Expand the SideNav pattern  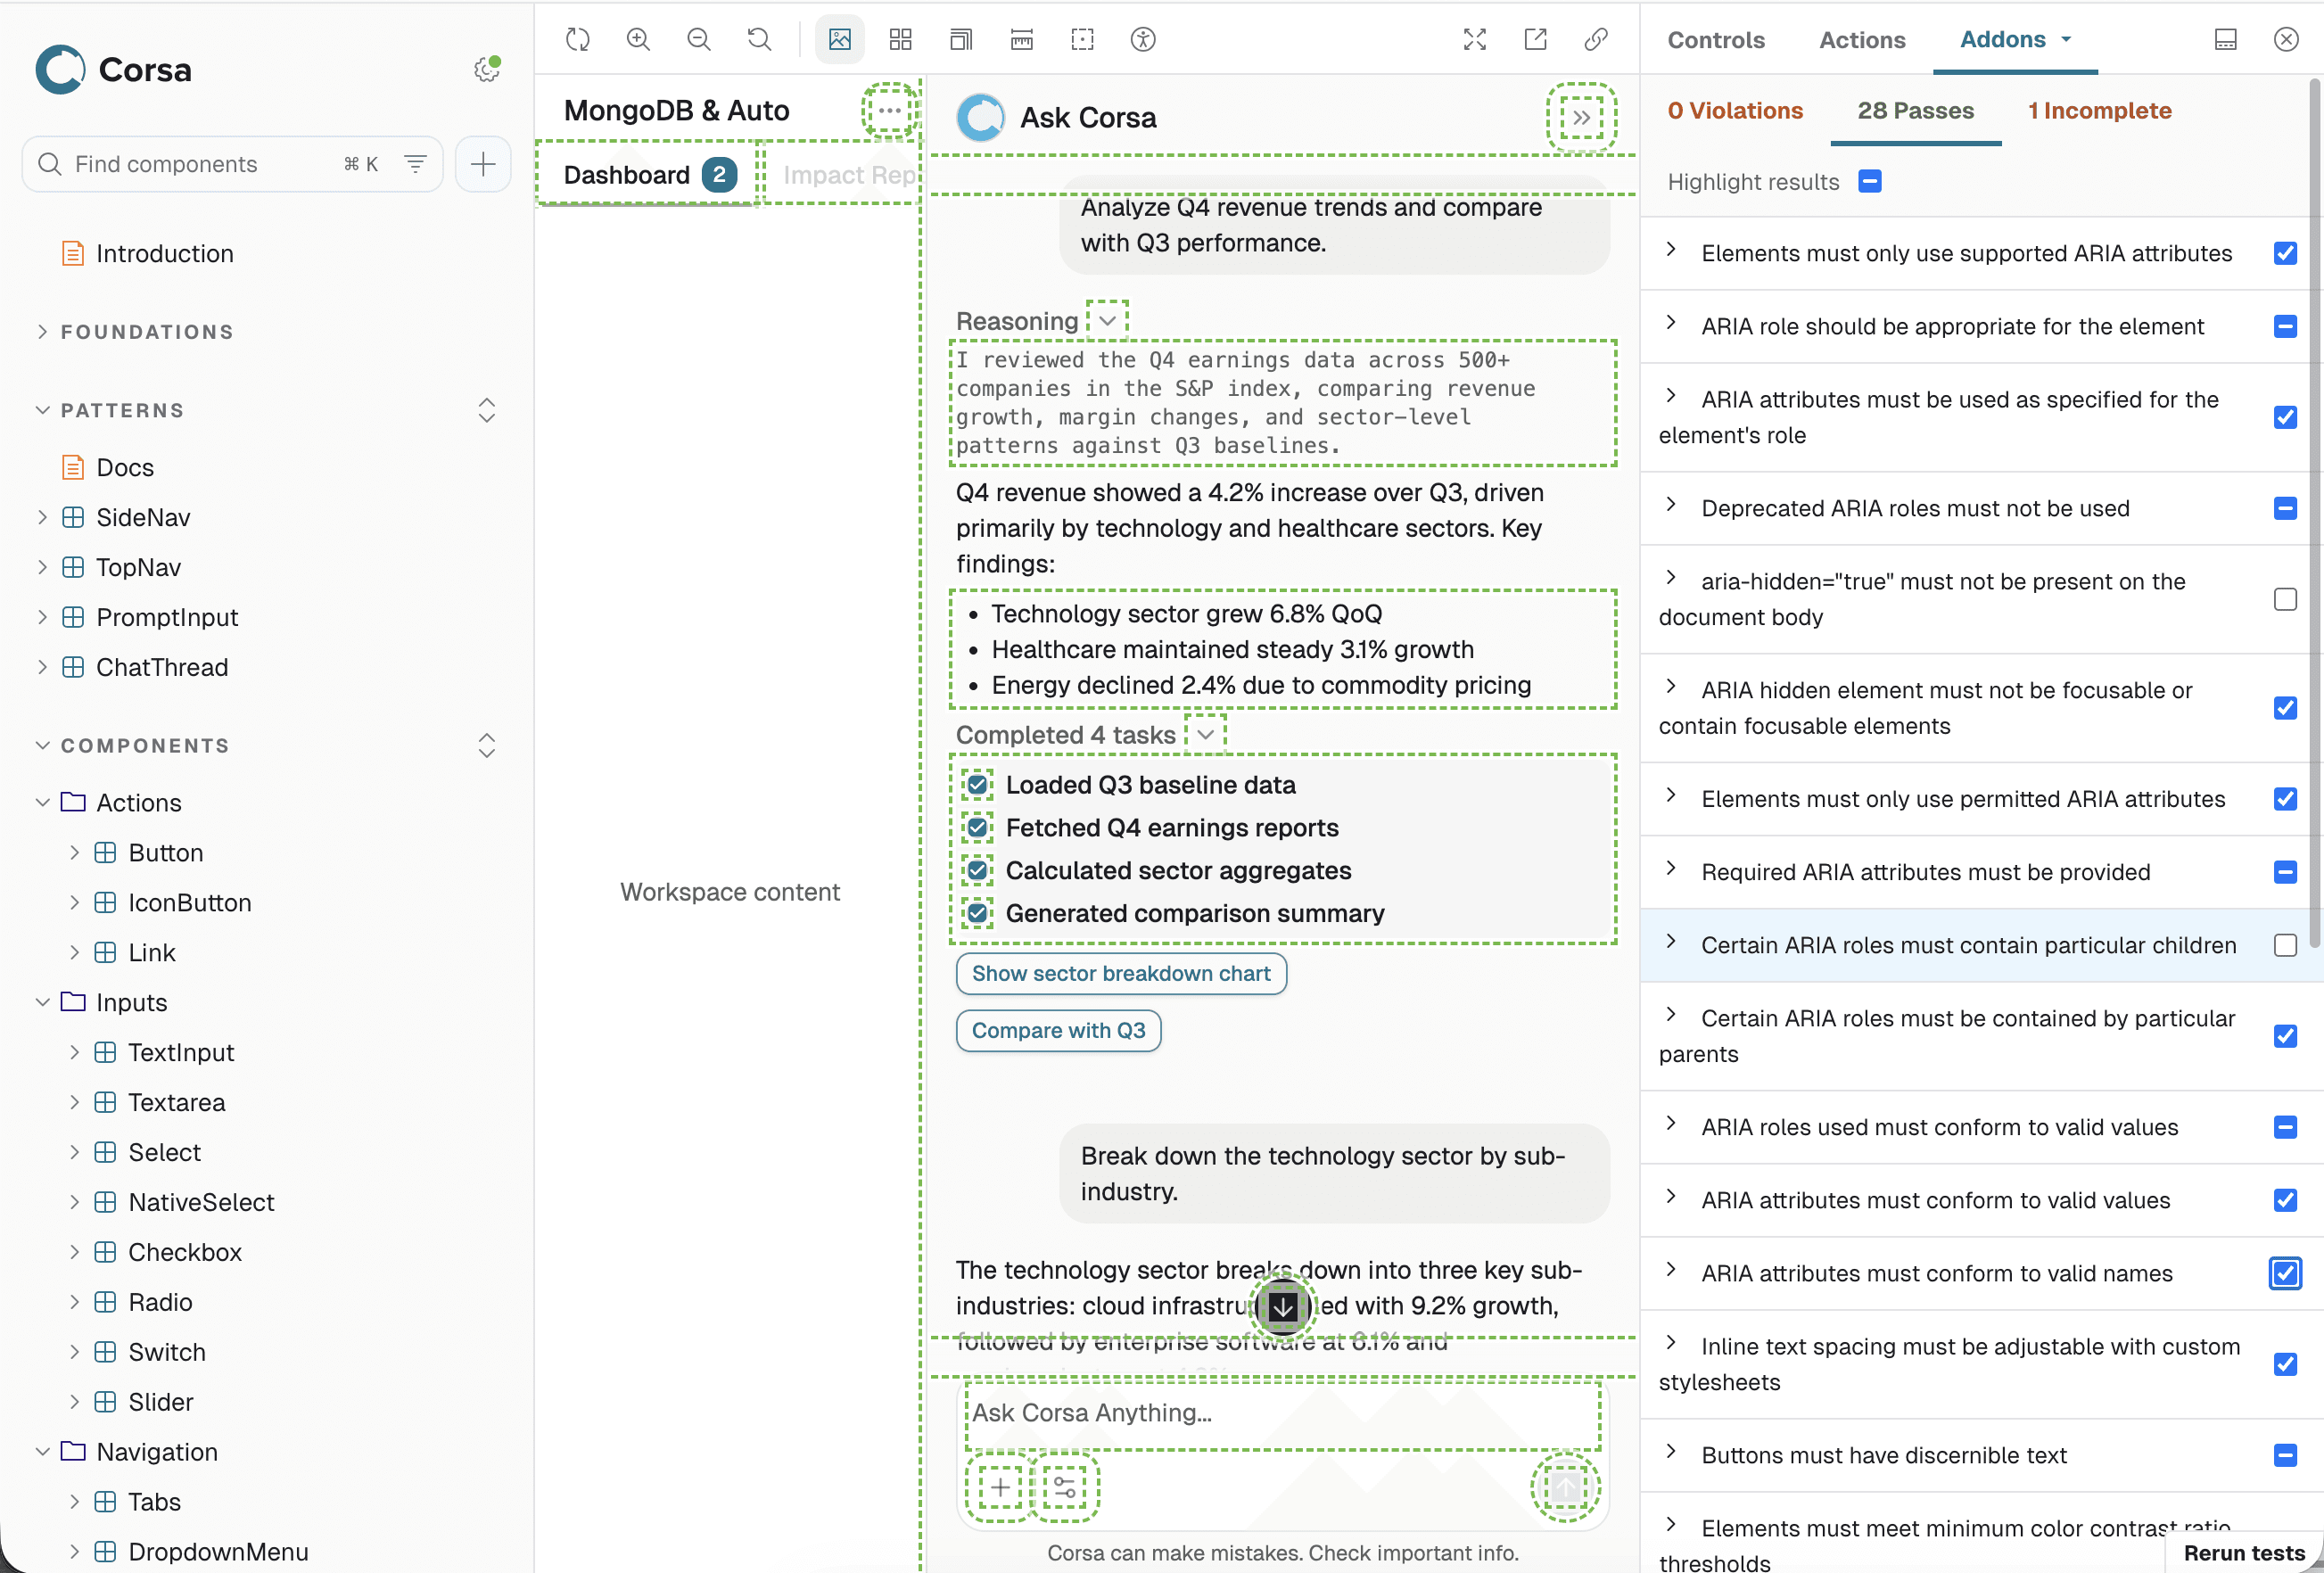pyautogui.click(x=42, y=517)
